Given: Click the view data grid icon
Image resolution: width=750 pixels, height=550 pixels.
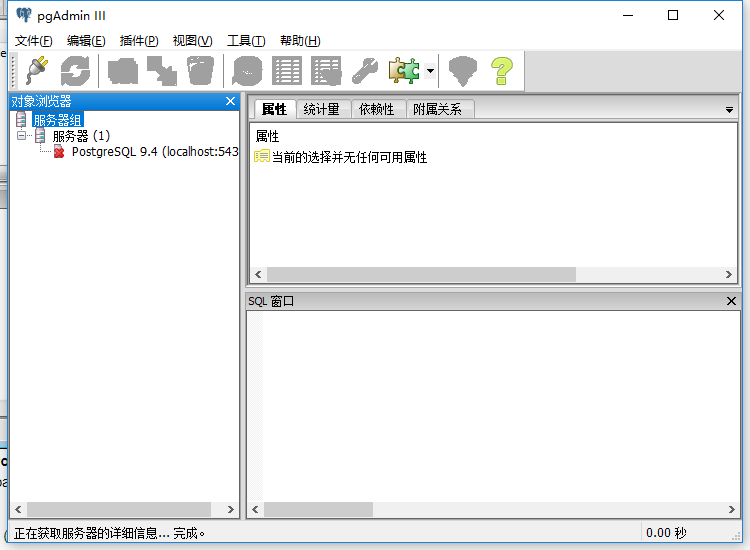Looking at the screenshot, I should 287,71.
